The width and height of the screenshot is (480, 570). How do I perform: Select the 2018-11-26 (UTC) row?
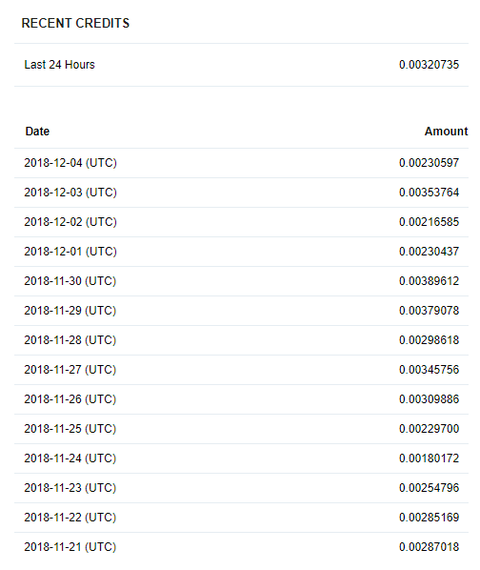pyautogui.click(x=241, y=400)
